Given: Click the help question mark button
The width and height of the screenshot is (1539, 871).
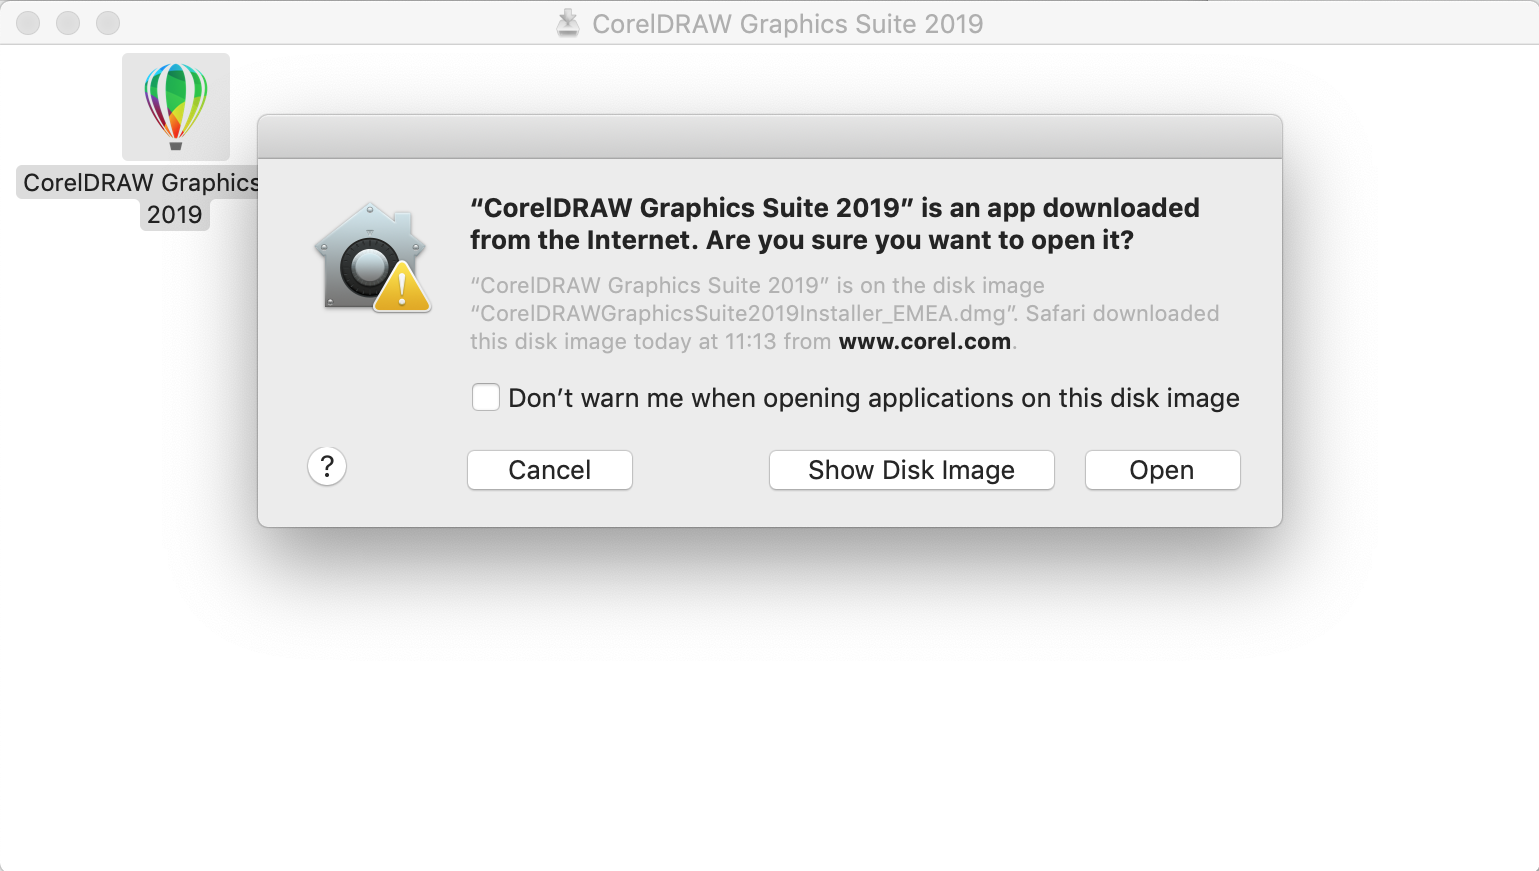Looking at the screenshot, I should [327, 466].
